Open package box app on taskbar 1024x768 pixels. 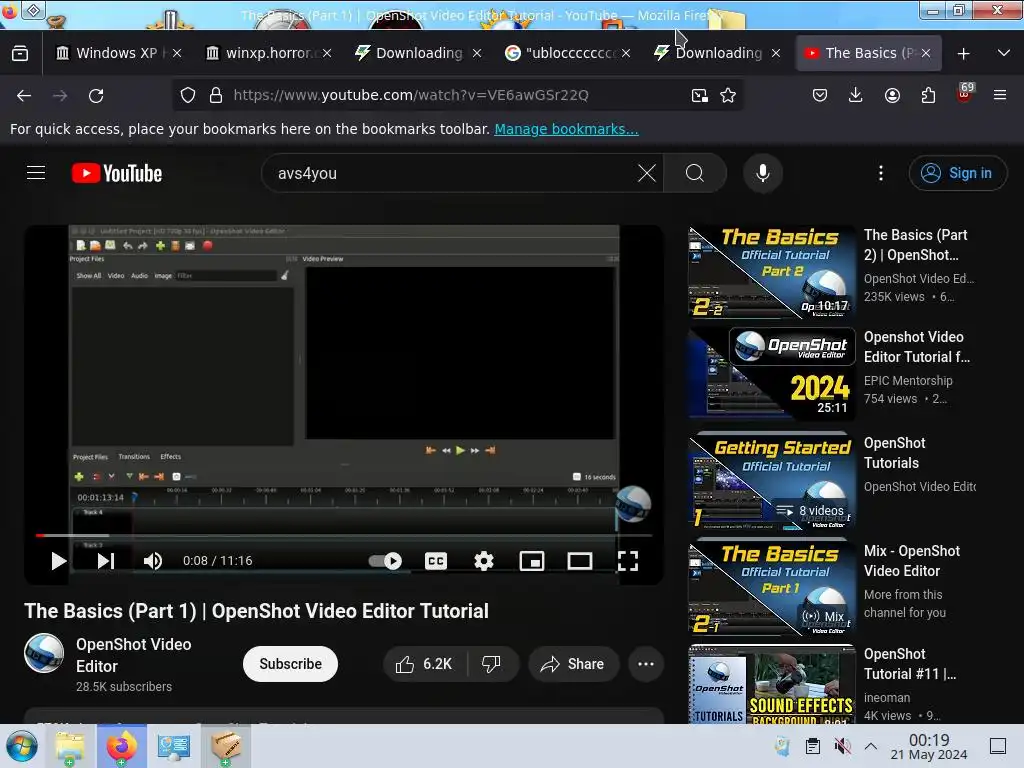point(226,746)
